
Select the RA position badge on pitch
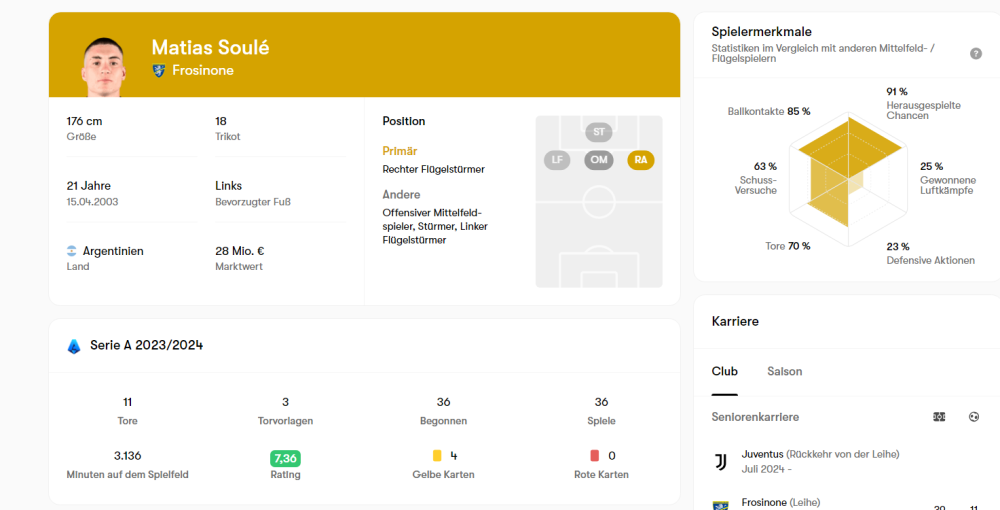point(640,160)
